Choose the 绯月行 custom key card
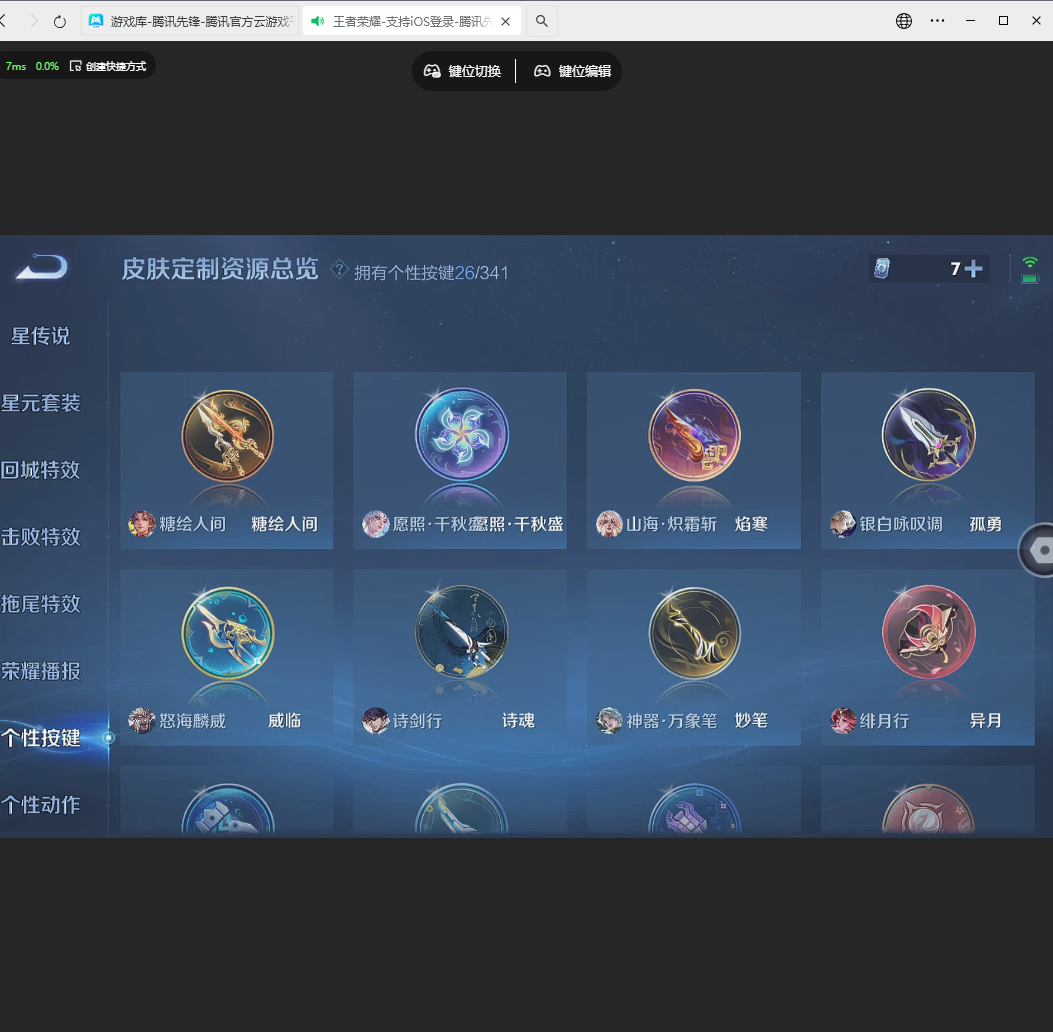 pyautogui.click(x=928, y=656)
